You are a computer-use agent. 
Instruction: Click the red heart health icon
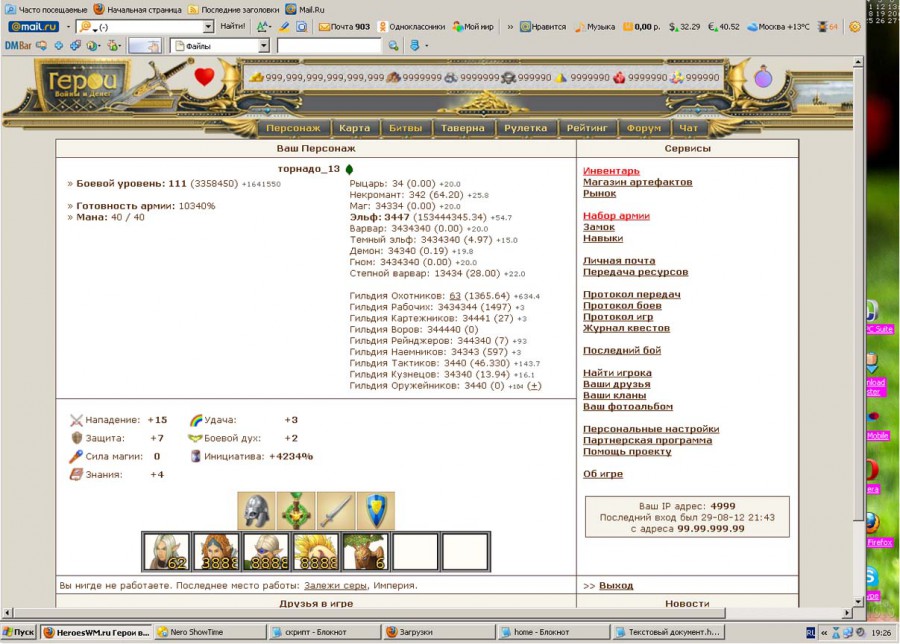point(205,78)
